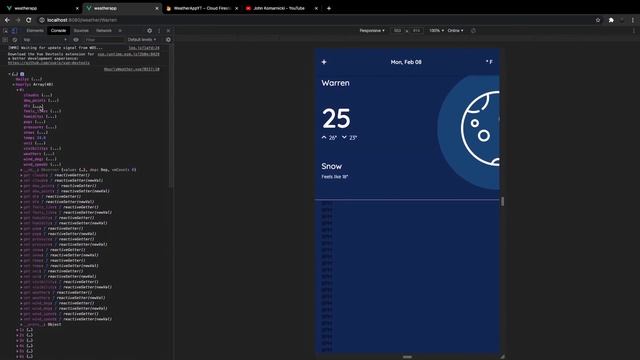
Task: Open a new browser tab
Action: tap(329, 8)
